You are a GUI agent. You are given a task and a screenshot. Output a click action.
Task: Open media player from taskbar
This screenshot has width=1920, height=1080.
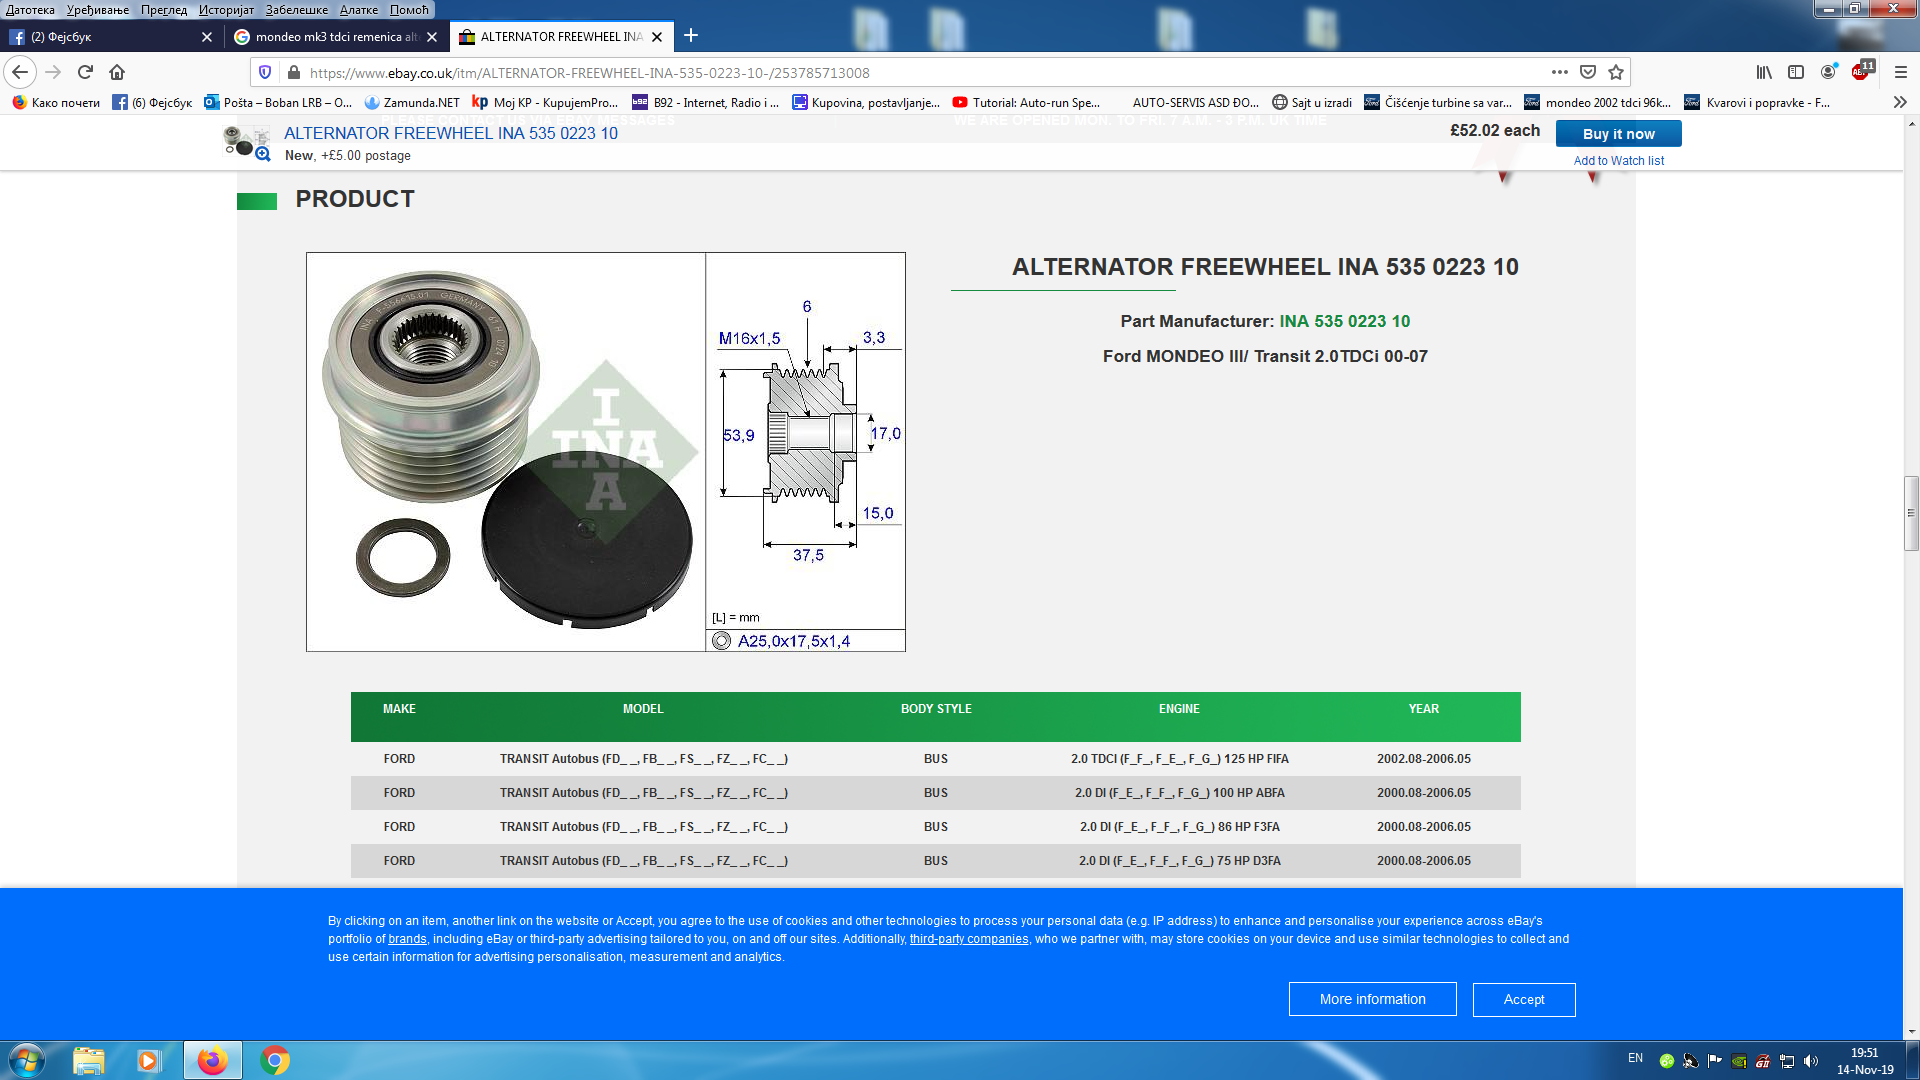pyautogui.click(x=149, y=1060)
